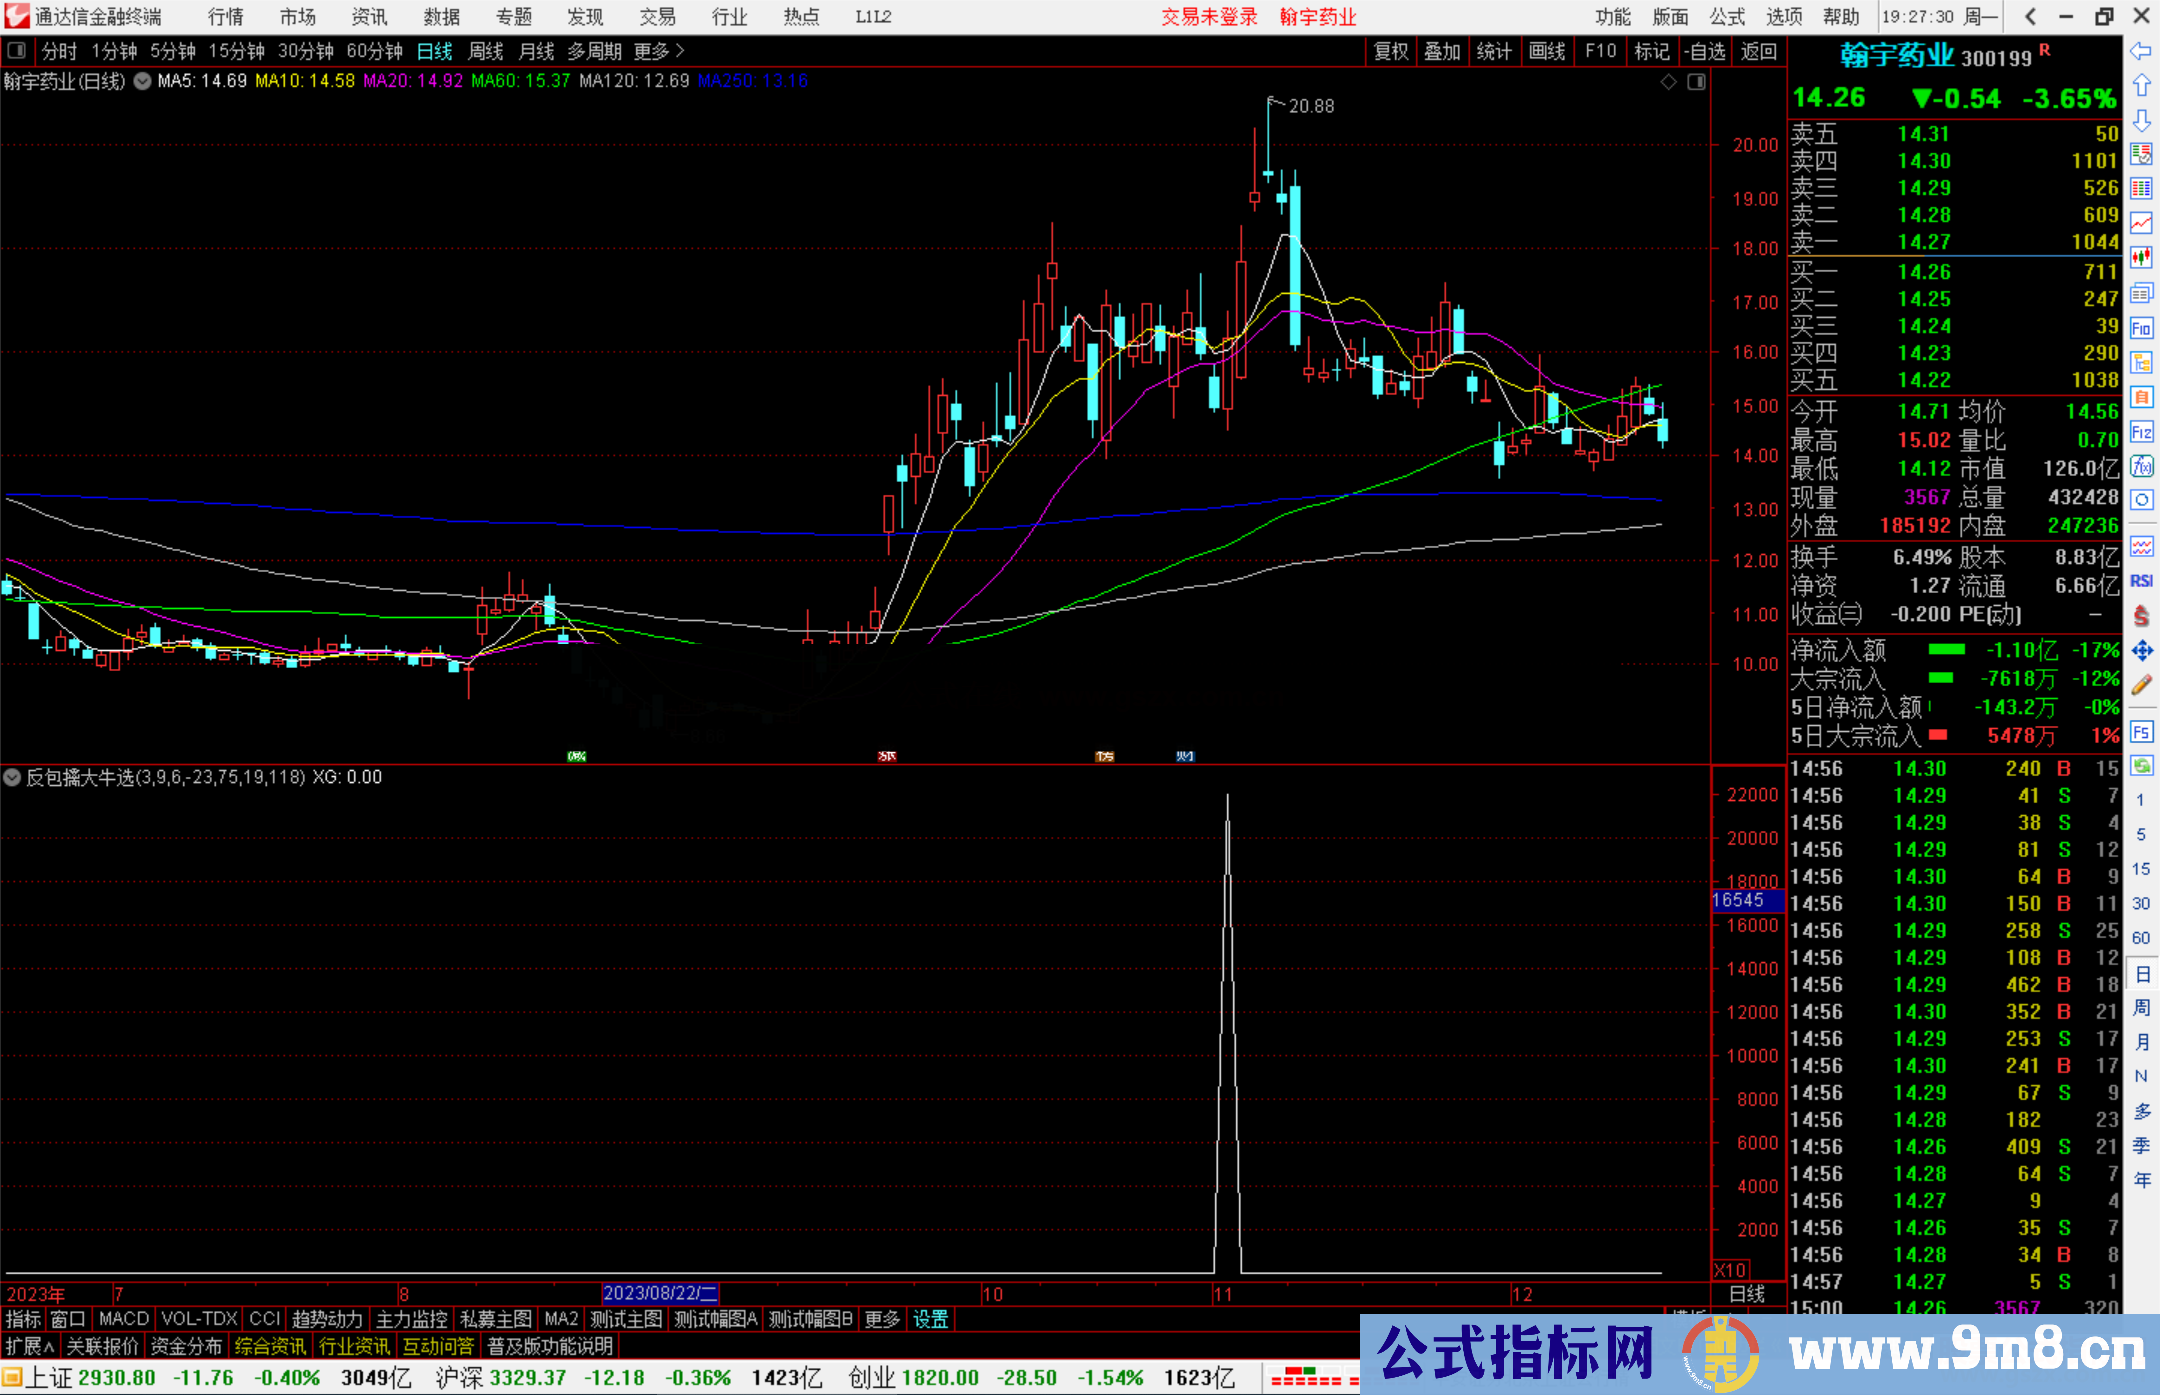
Task: Open the 反包擒大牛选 indicator dropdown
Action: tap(12, 777)
